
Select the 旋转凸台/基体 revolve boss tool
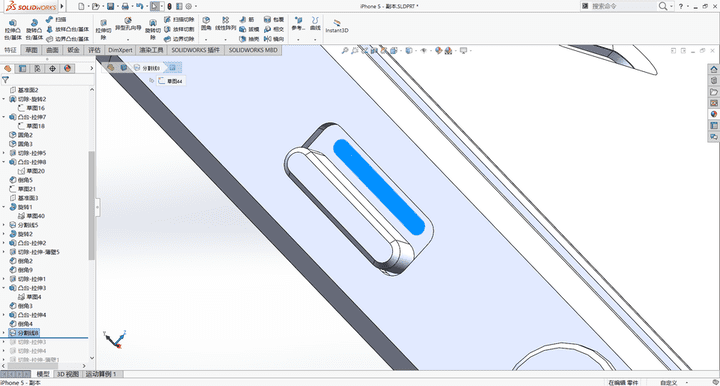34,29
